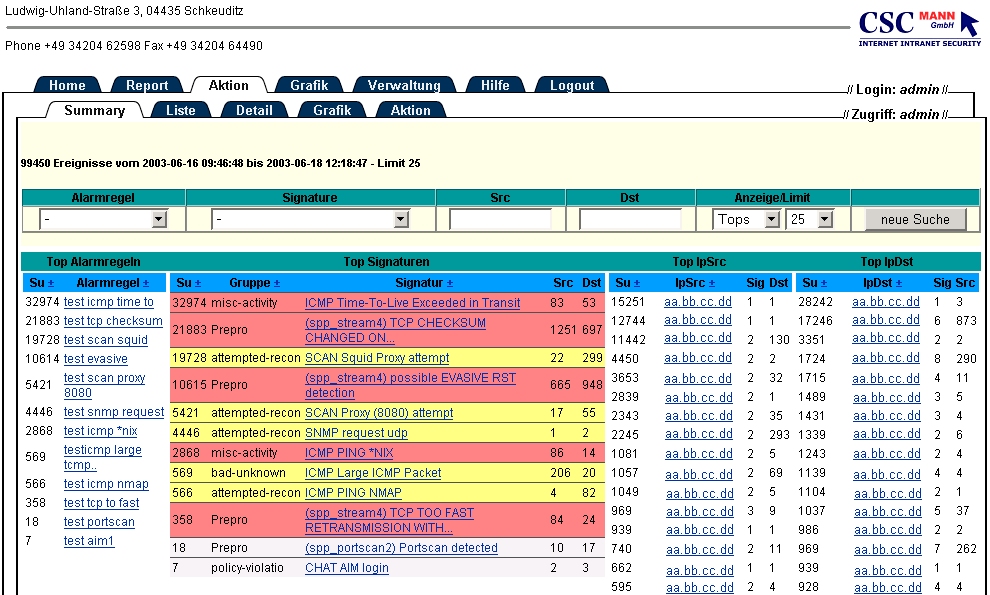Sort by IpSrc ± link
Screen dimensions: 990x595
712,284
